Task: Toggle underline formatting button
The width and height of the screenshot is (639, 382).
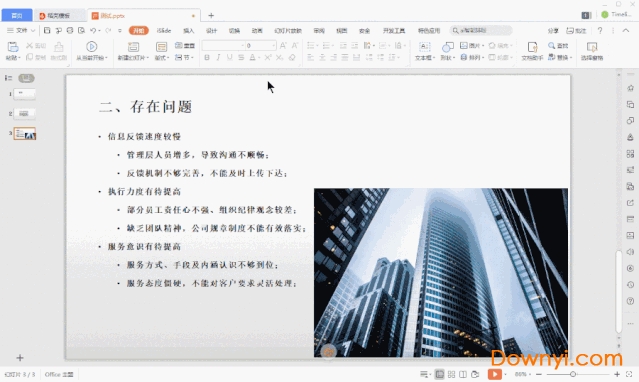Action: [x=229, y=57]
